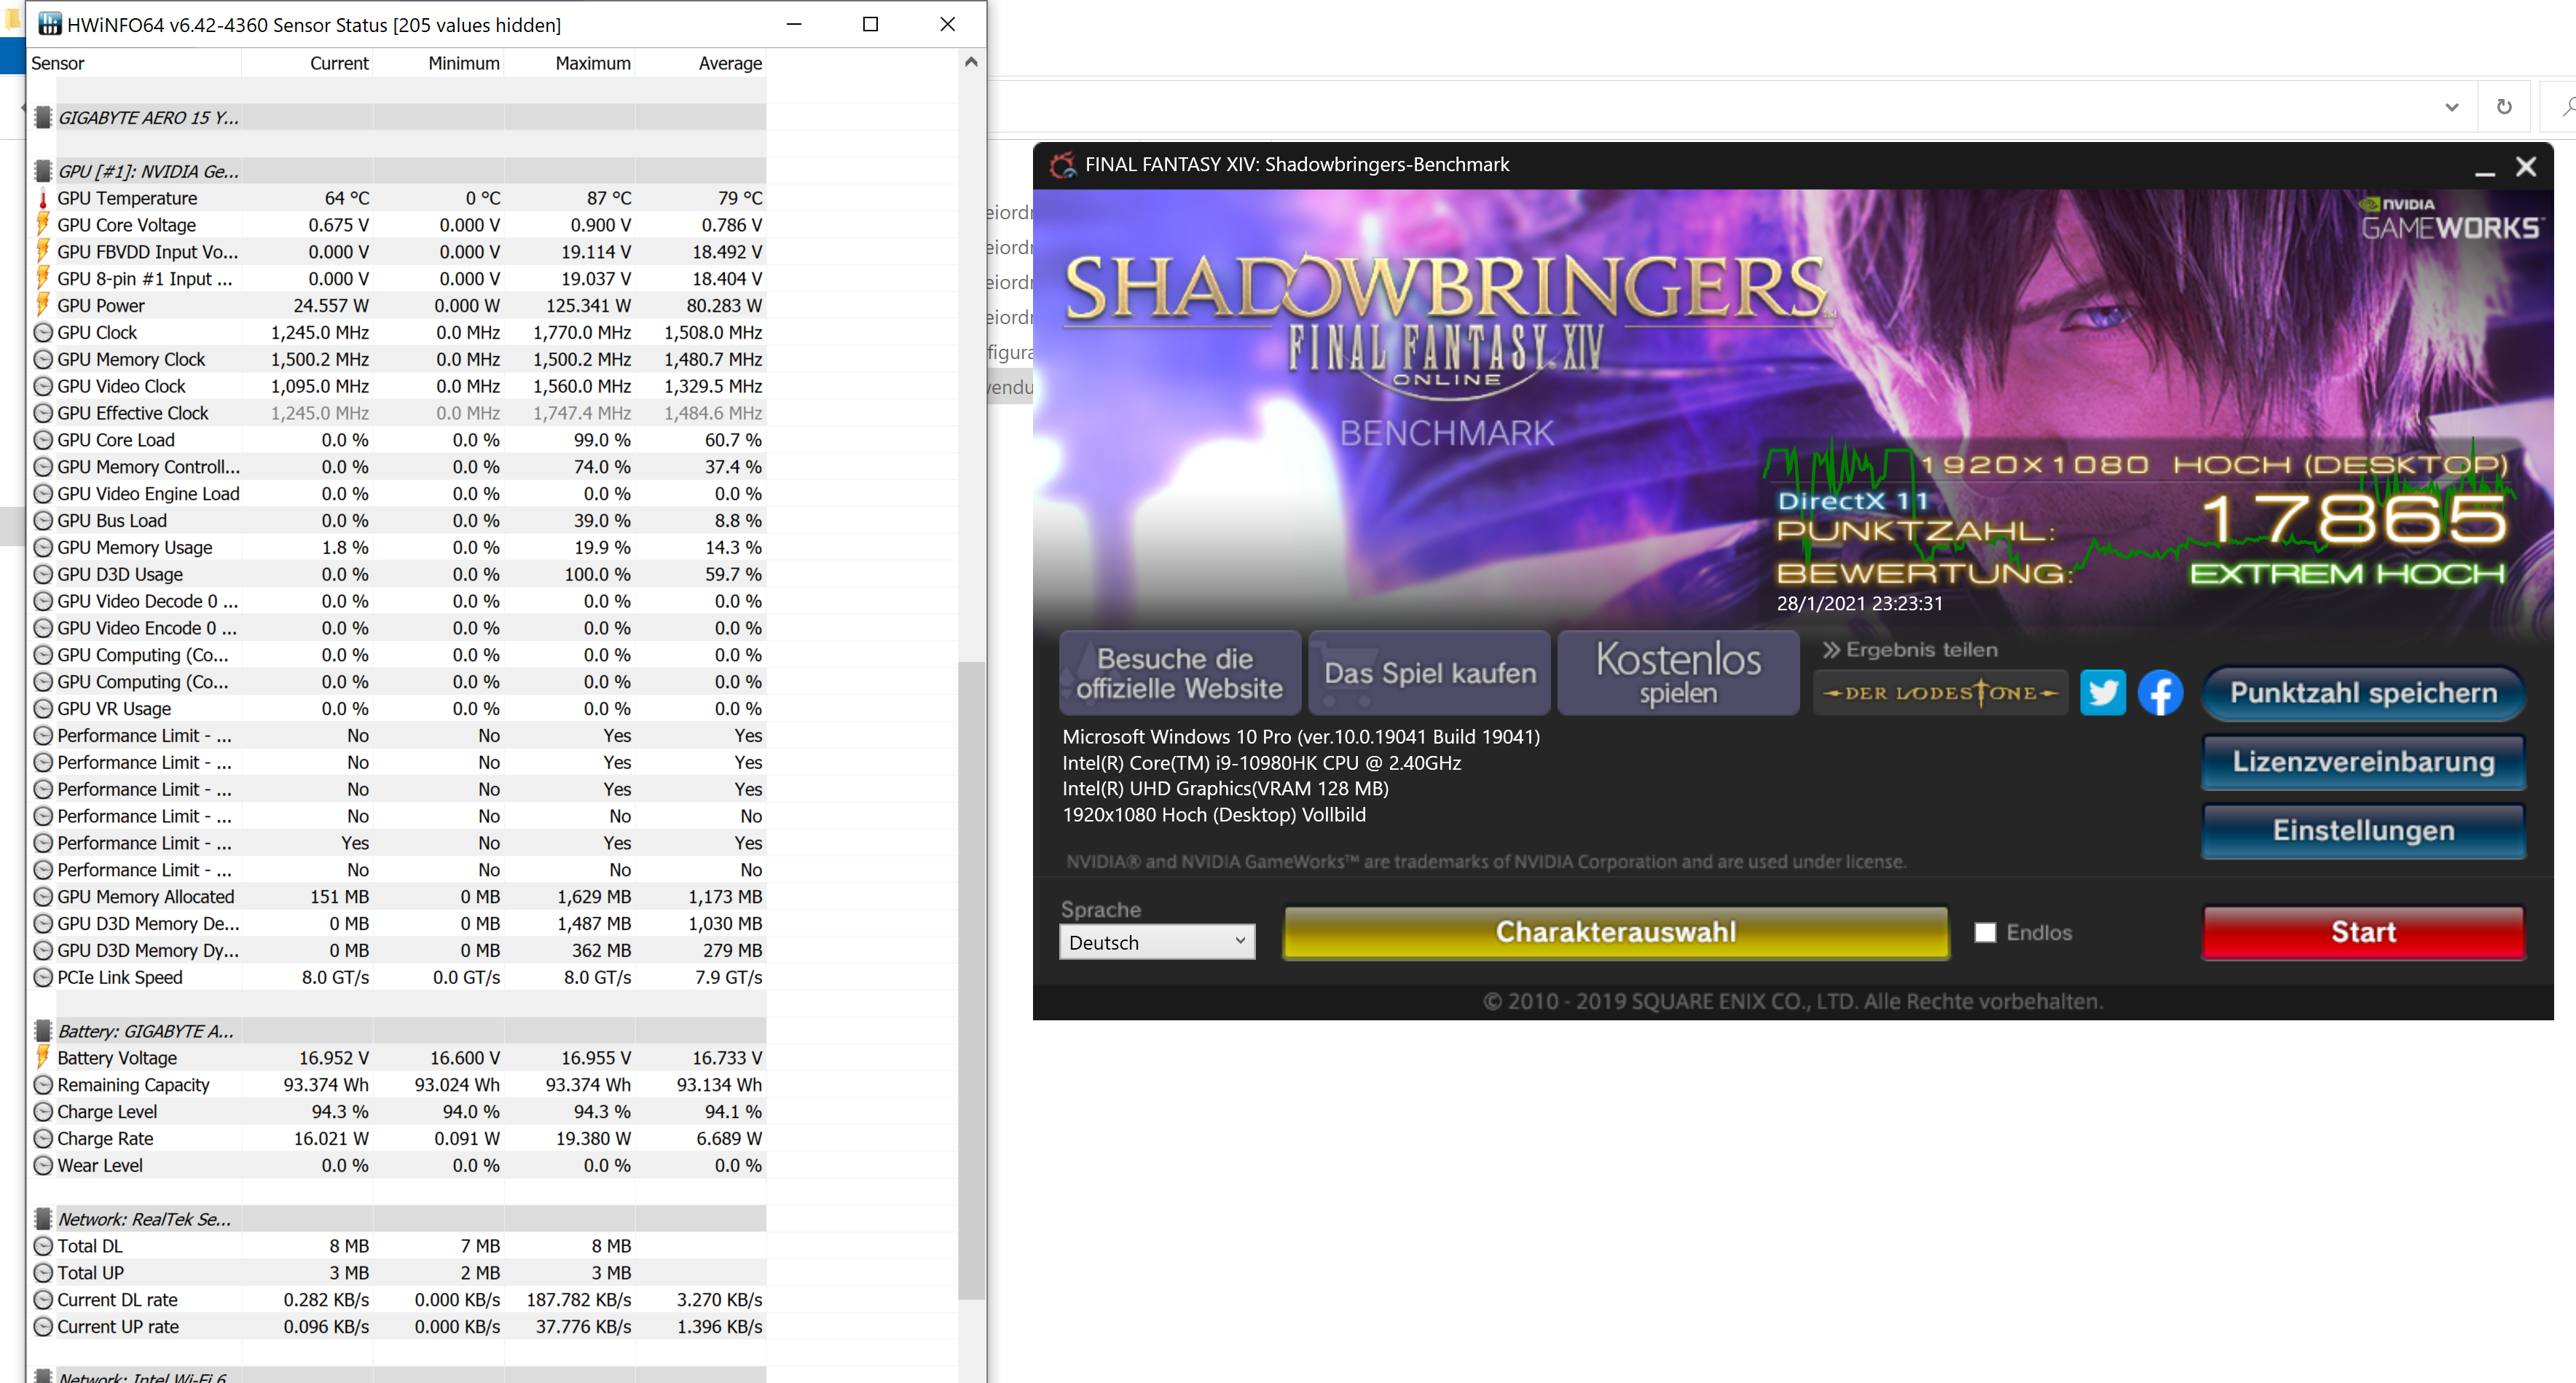
Task: Click the Battery GIGABYTE group chip icon
Action: (43, 1030)
